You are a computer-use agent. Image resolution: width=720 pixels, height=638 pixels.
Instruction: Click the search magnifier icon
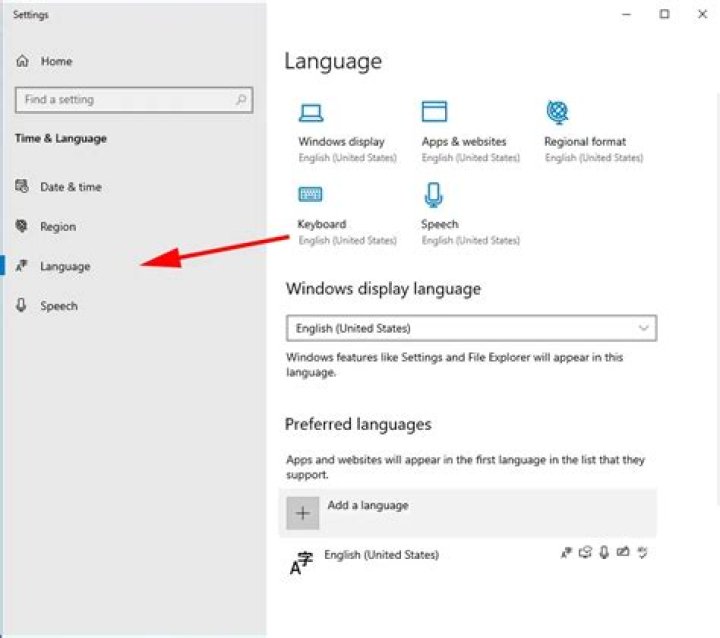pos(241,99)
